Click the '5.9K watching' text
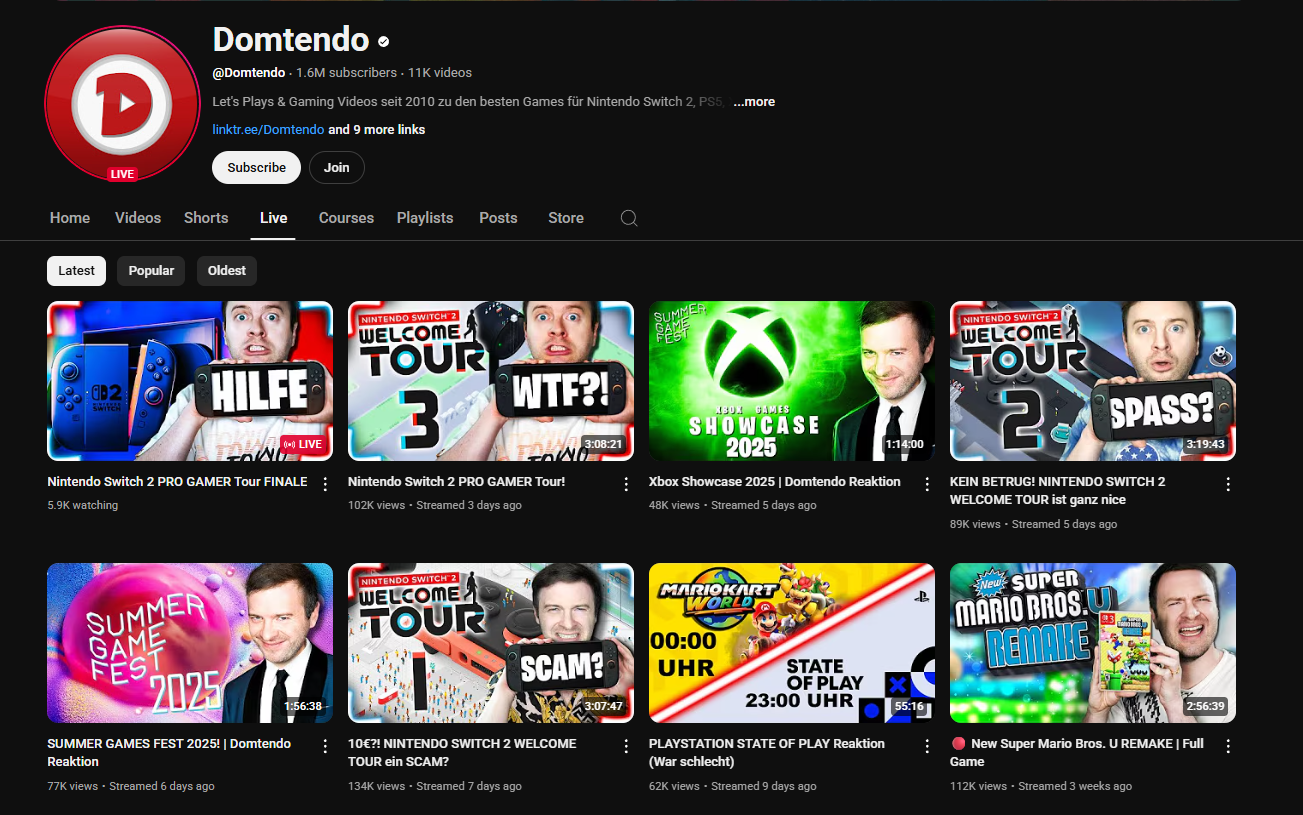 click(x=82, y=505)
